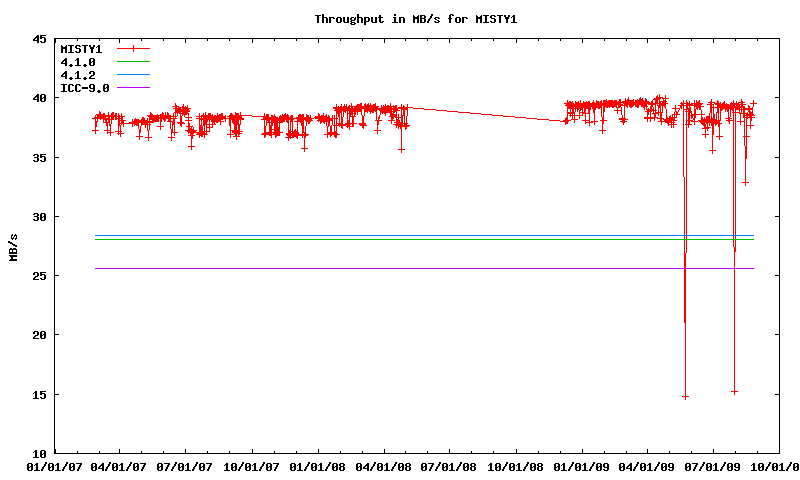Click the isolated red data point near 33 MB/s
The width and height of the screenshot is (800, 480).
click(745, 182)
